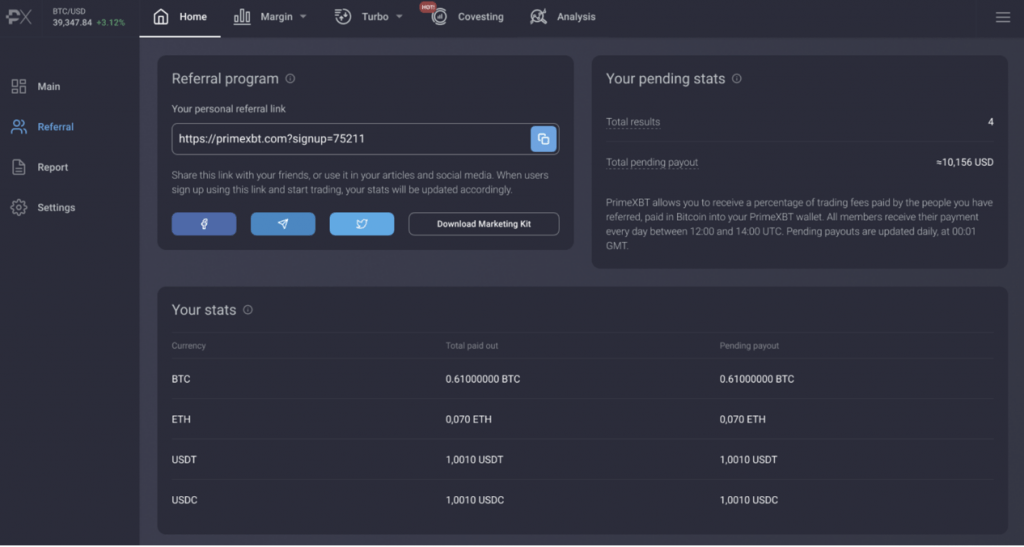Image resolution: width=1024 pixels, height=547 pixels.
Task: Open Settings in the sidebar
Action: (x=55, y=208)
